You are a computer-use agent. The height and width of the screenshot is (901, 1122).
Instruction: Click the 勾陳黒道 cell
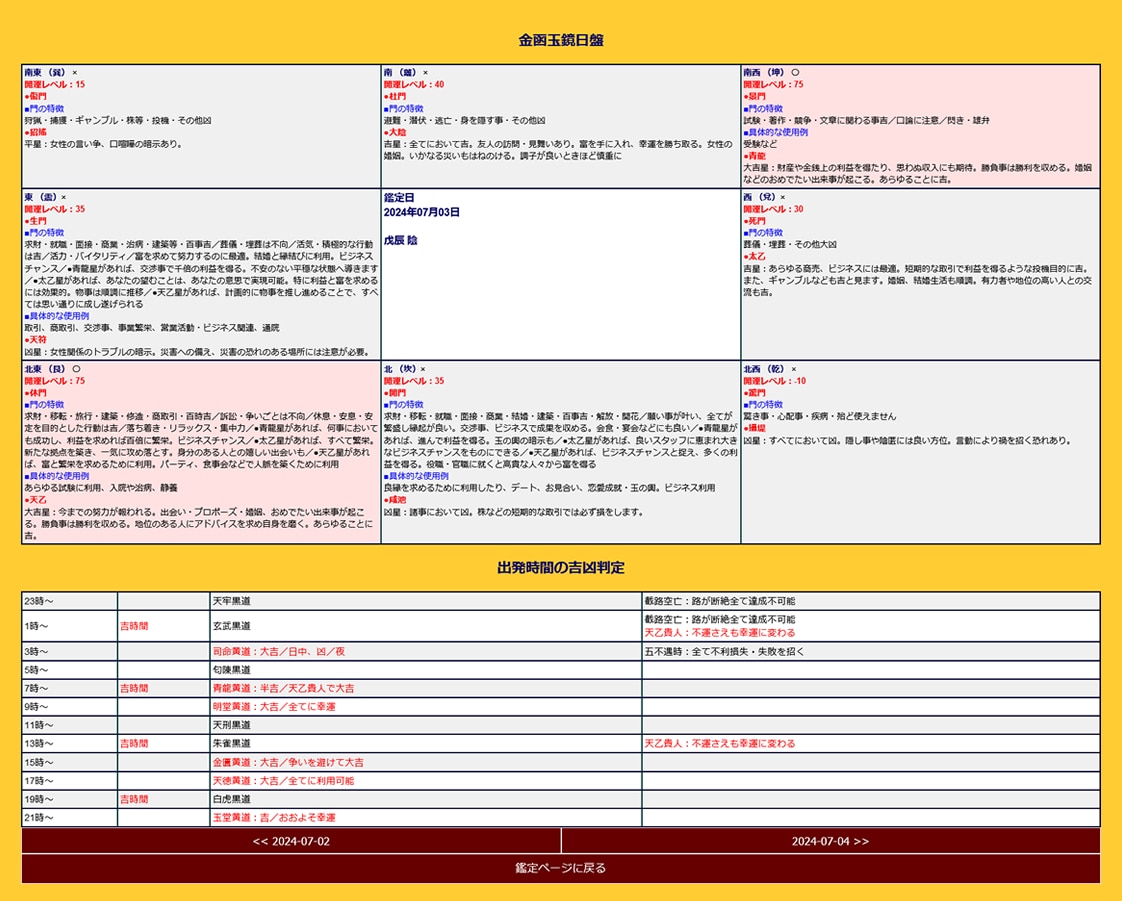(426, 670)
